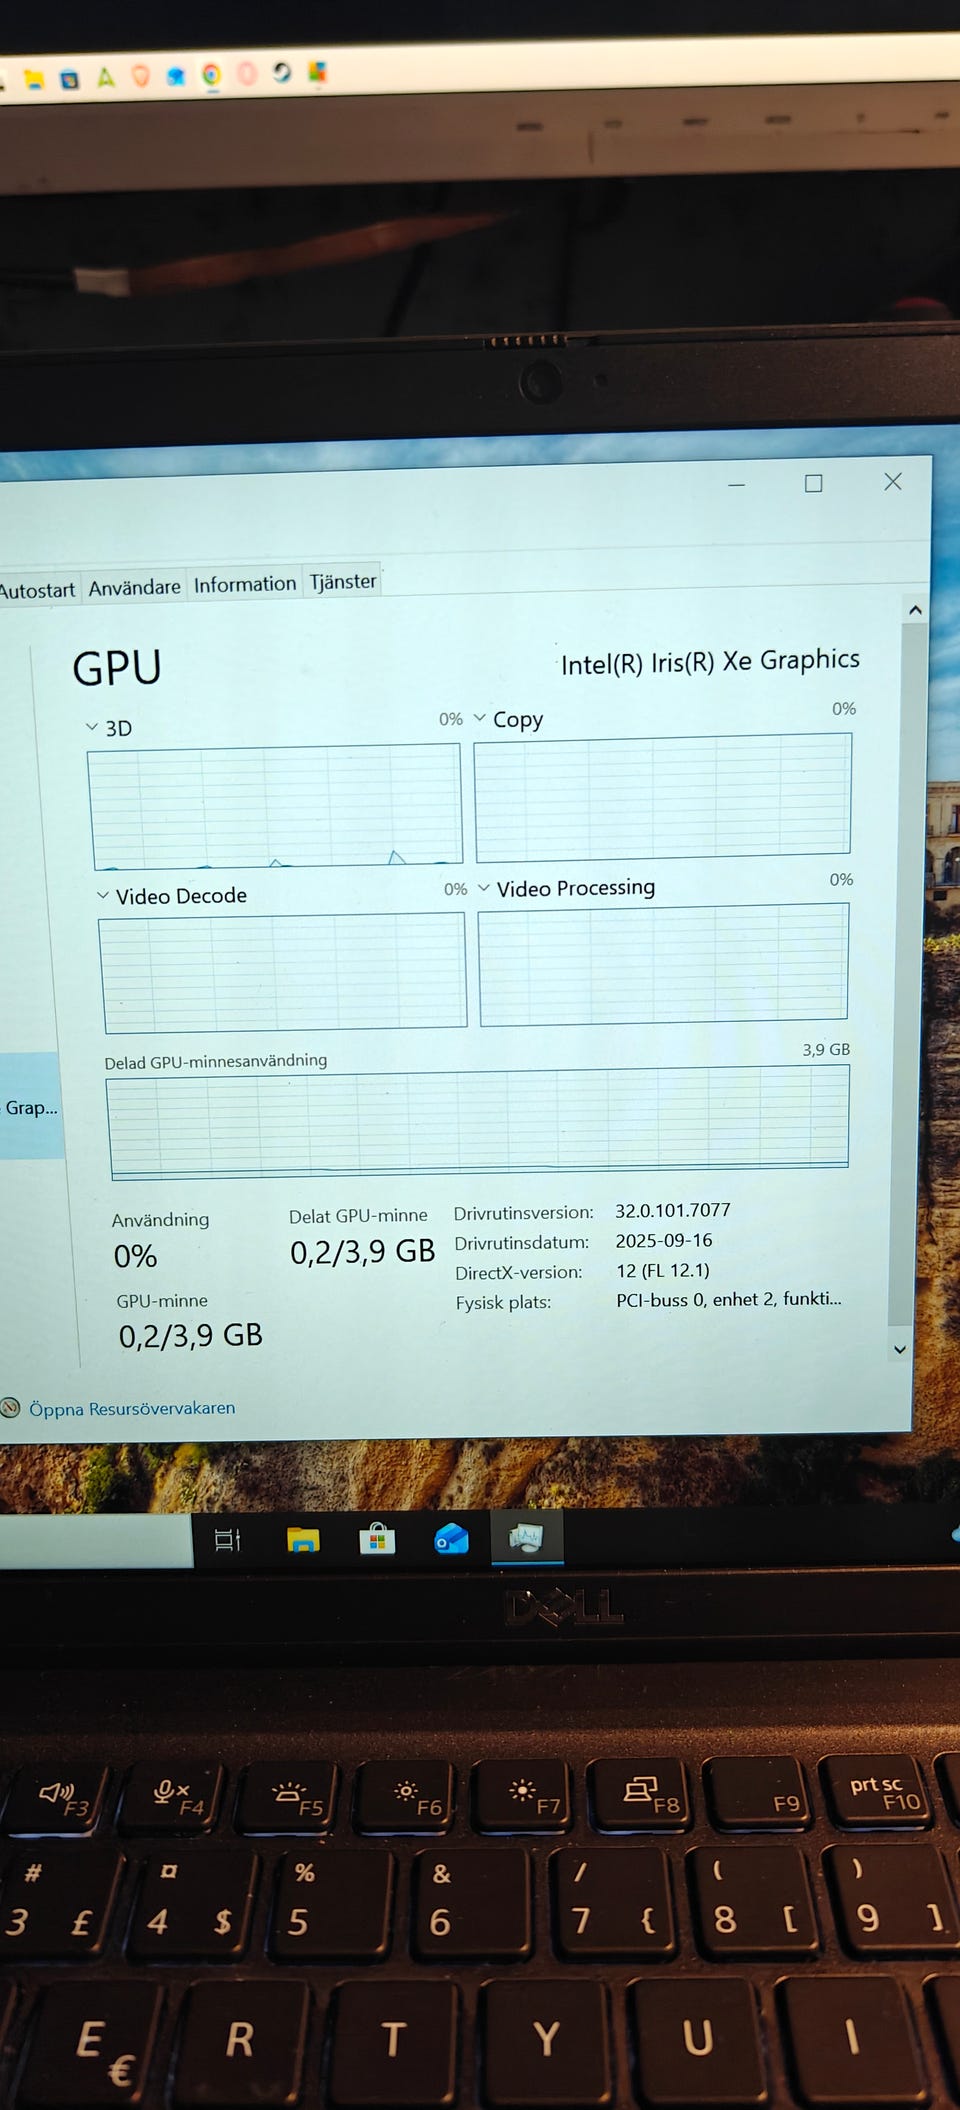This screenshot has width=960, height=2110.
Task: Click the 3D usage graph
Action: 276,806
